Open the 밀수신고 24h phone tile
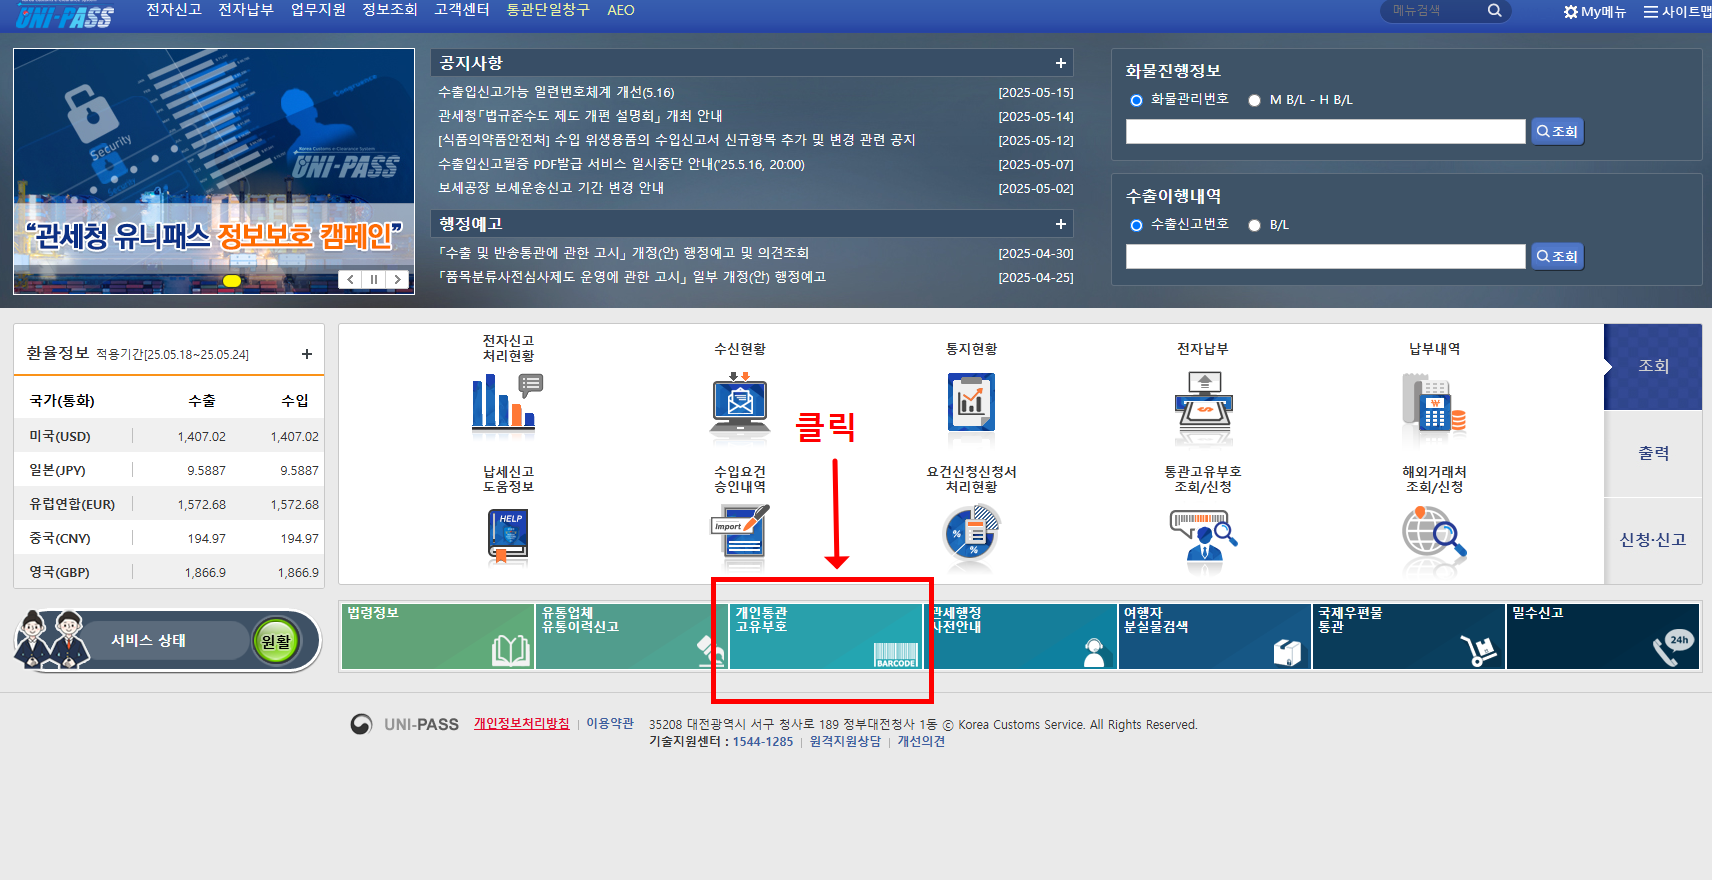Screen dimensions: 1712x880 1603,636
